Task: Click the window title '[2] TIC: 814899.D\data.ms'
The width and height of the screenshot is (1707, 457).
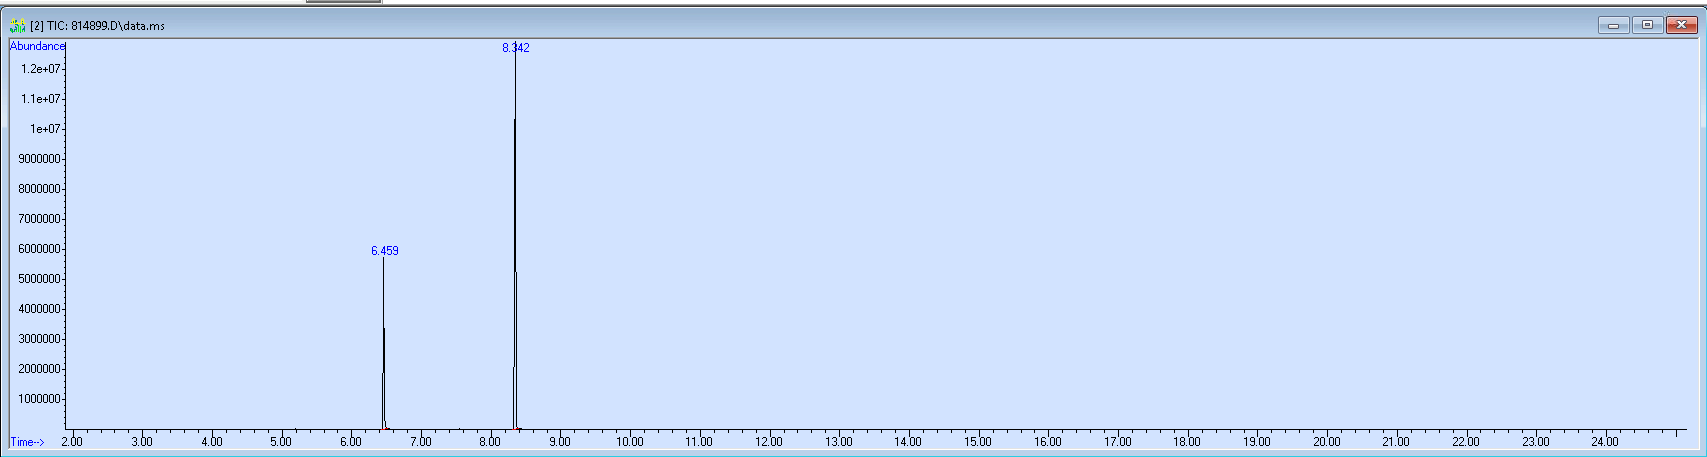Action: [x=98, y=25]
